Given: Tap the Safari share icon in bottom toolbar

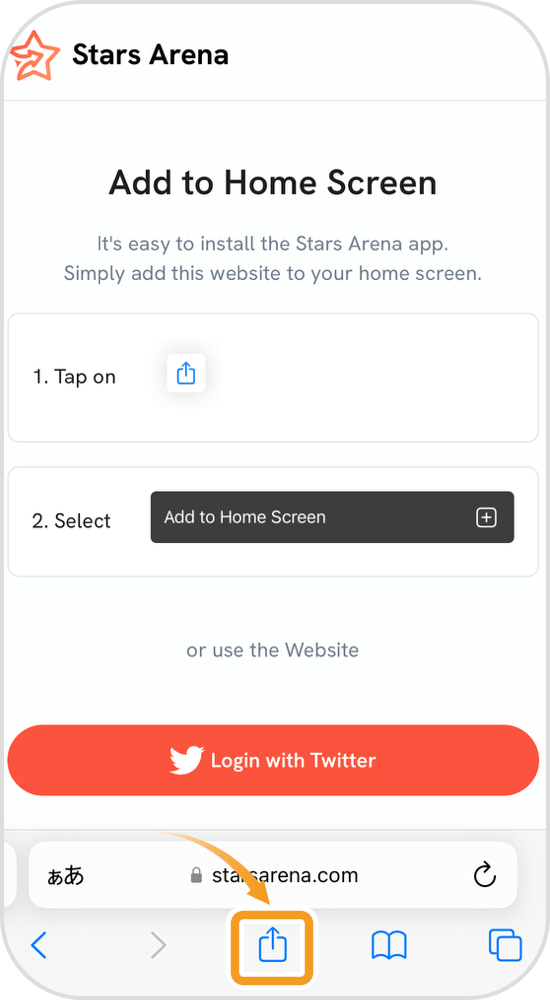Looking at the screenshot, I should 272,946.
